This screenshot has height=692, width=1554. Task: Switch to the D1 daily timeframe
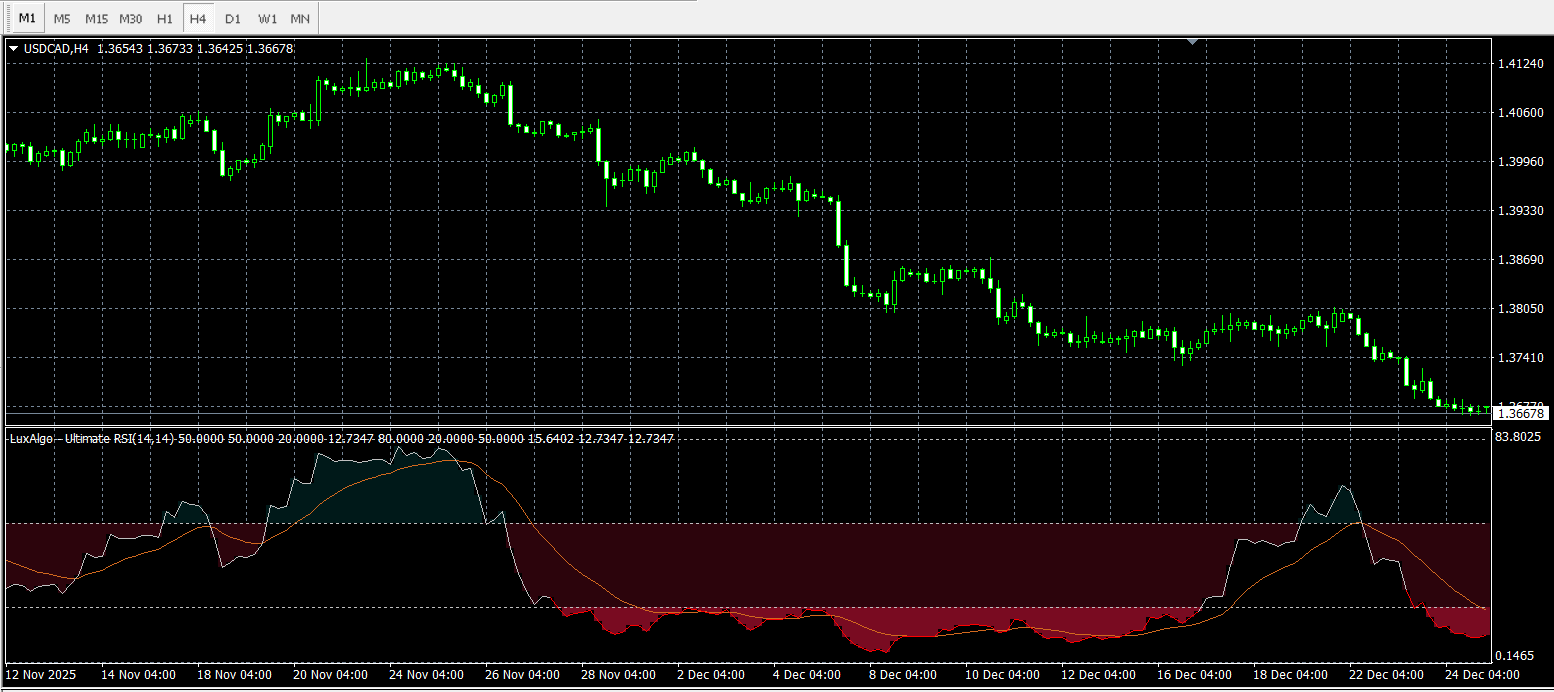pos(233,18)
